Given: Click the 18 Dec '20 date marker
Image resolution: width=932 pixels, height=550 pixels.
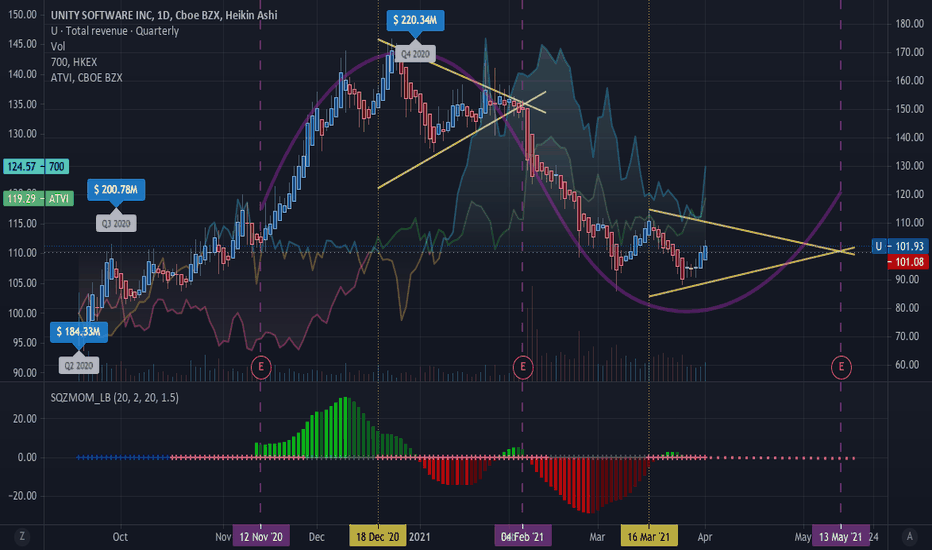Looking at the screenshot, I should point(377,537).
